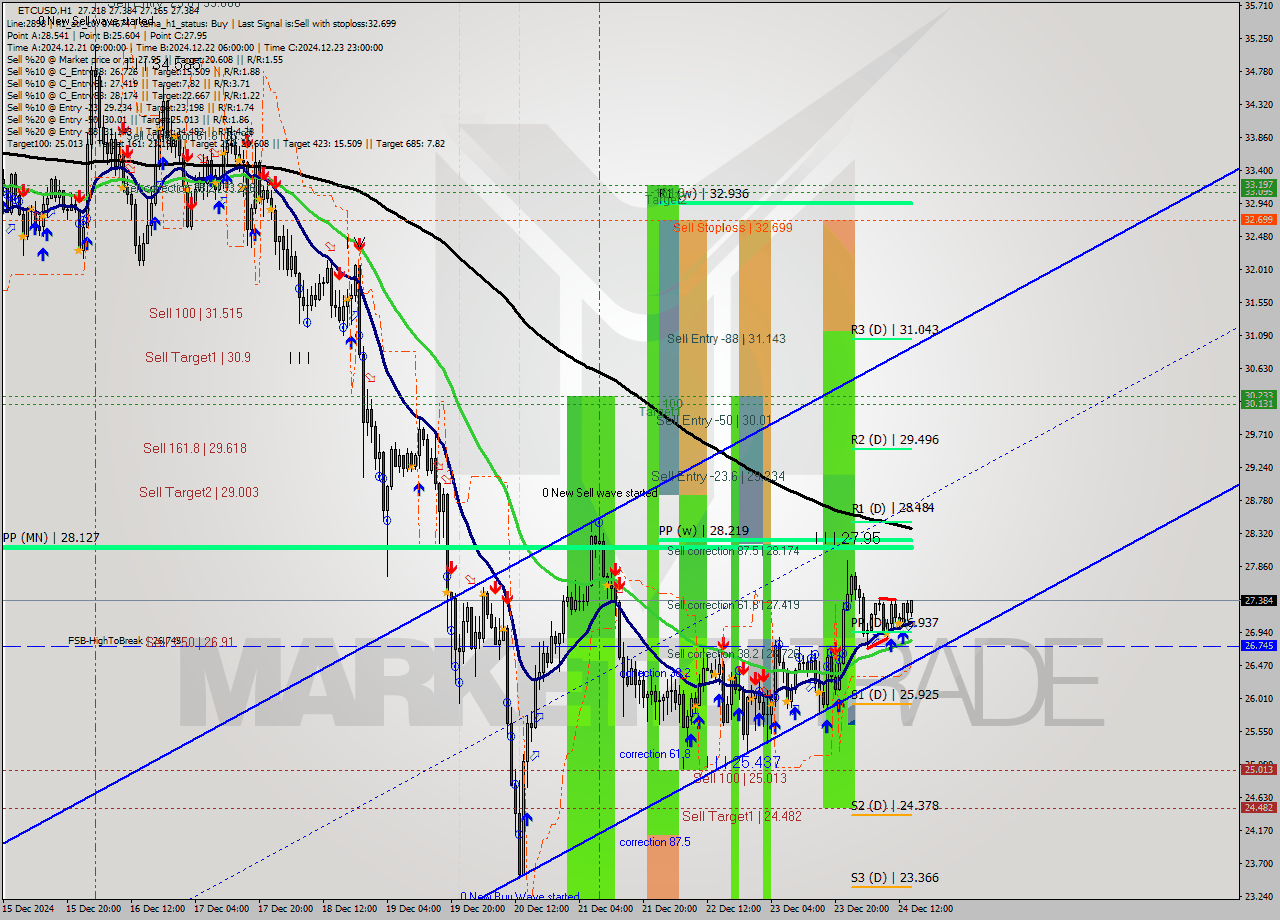Click the 28.780 price axis value
Screen dimensions: 1280x920
tap(1258, 500)
